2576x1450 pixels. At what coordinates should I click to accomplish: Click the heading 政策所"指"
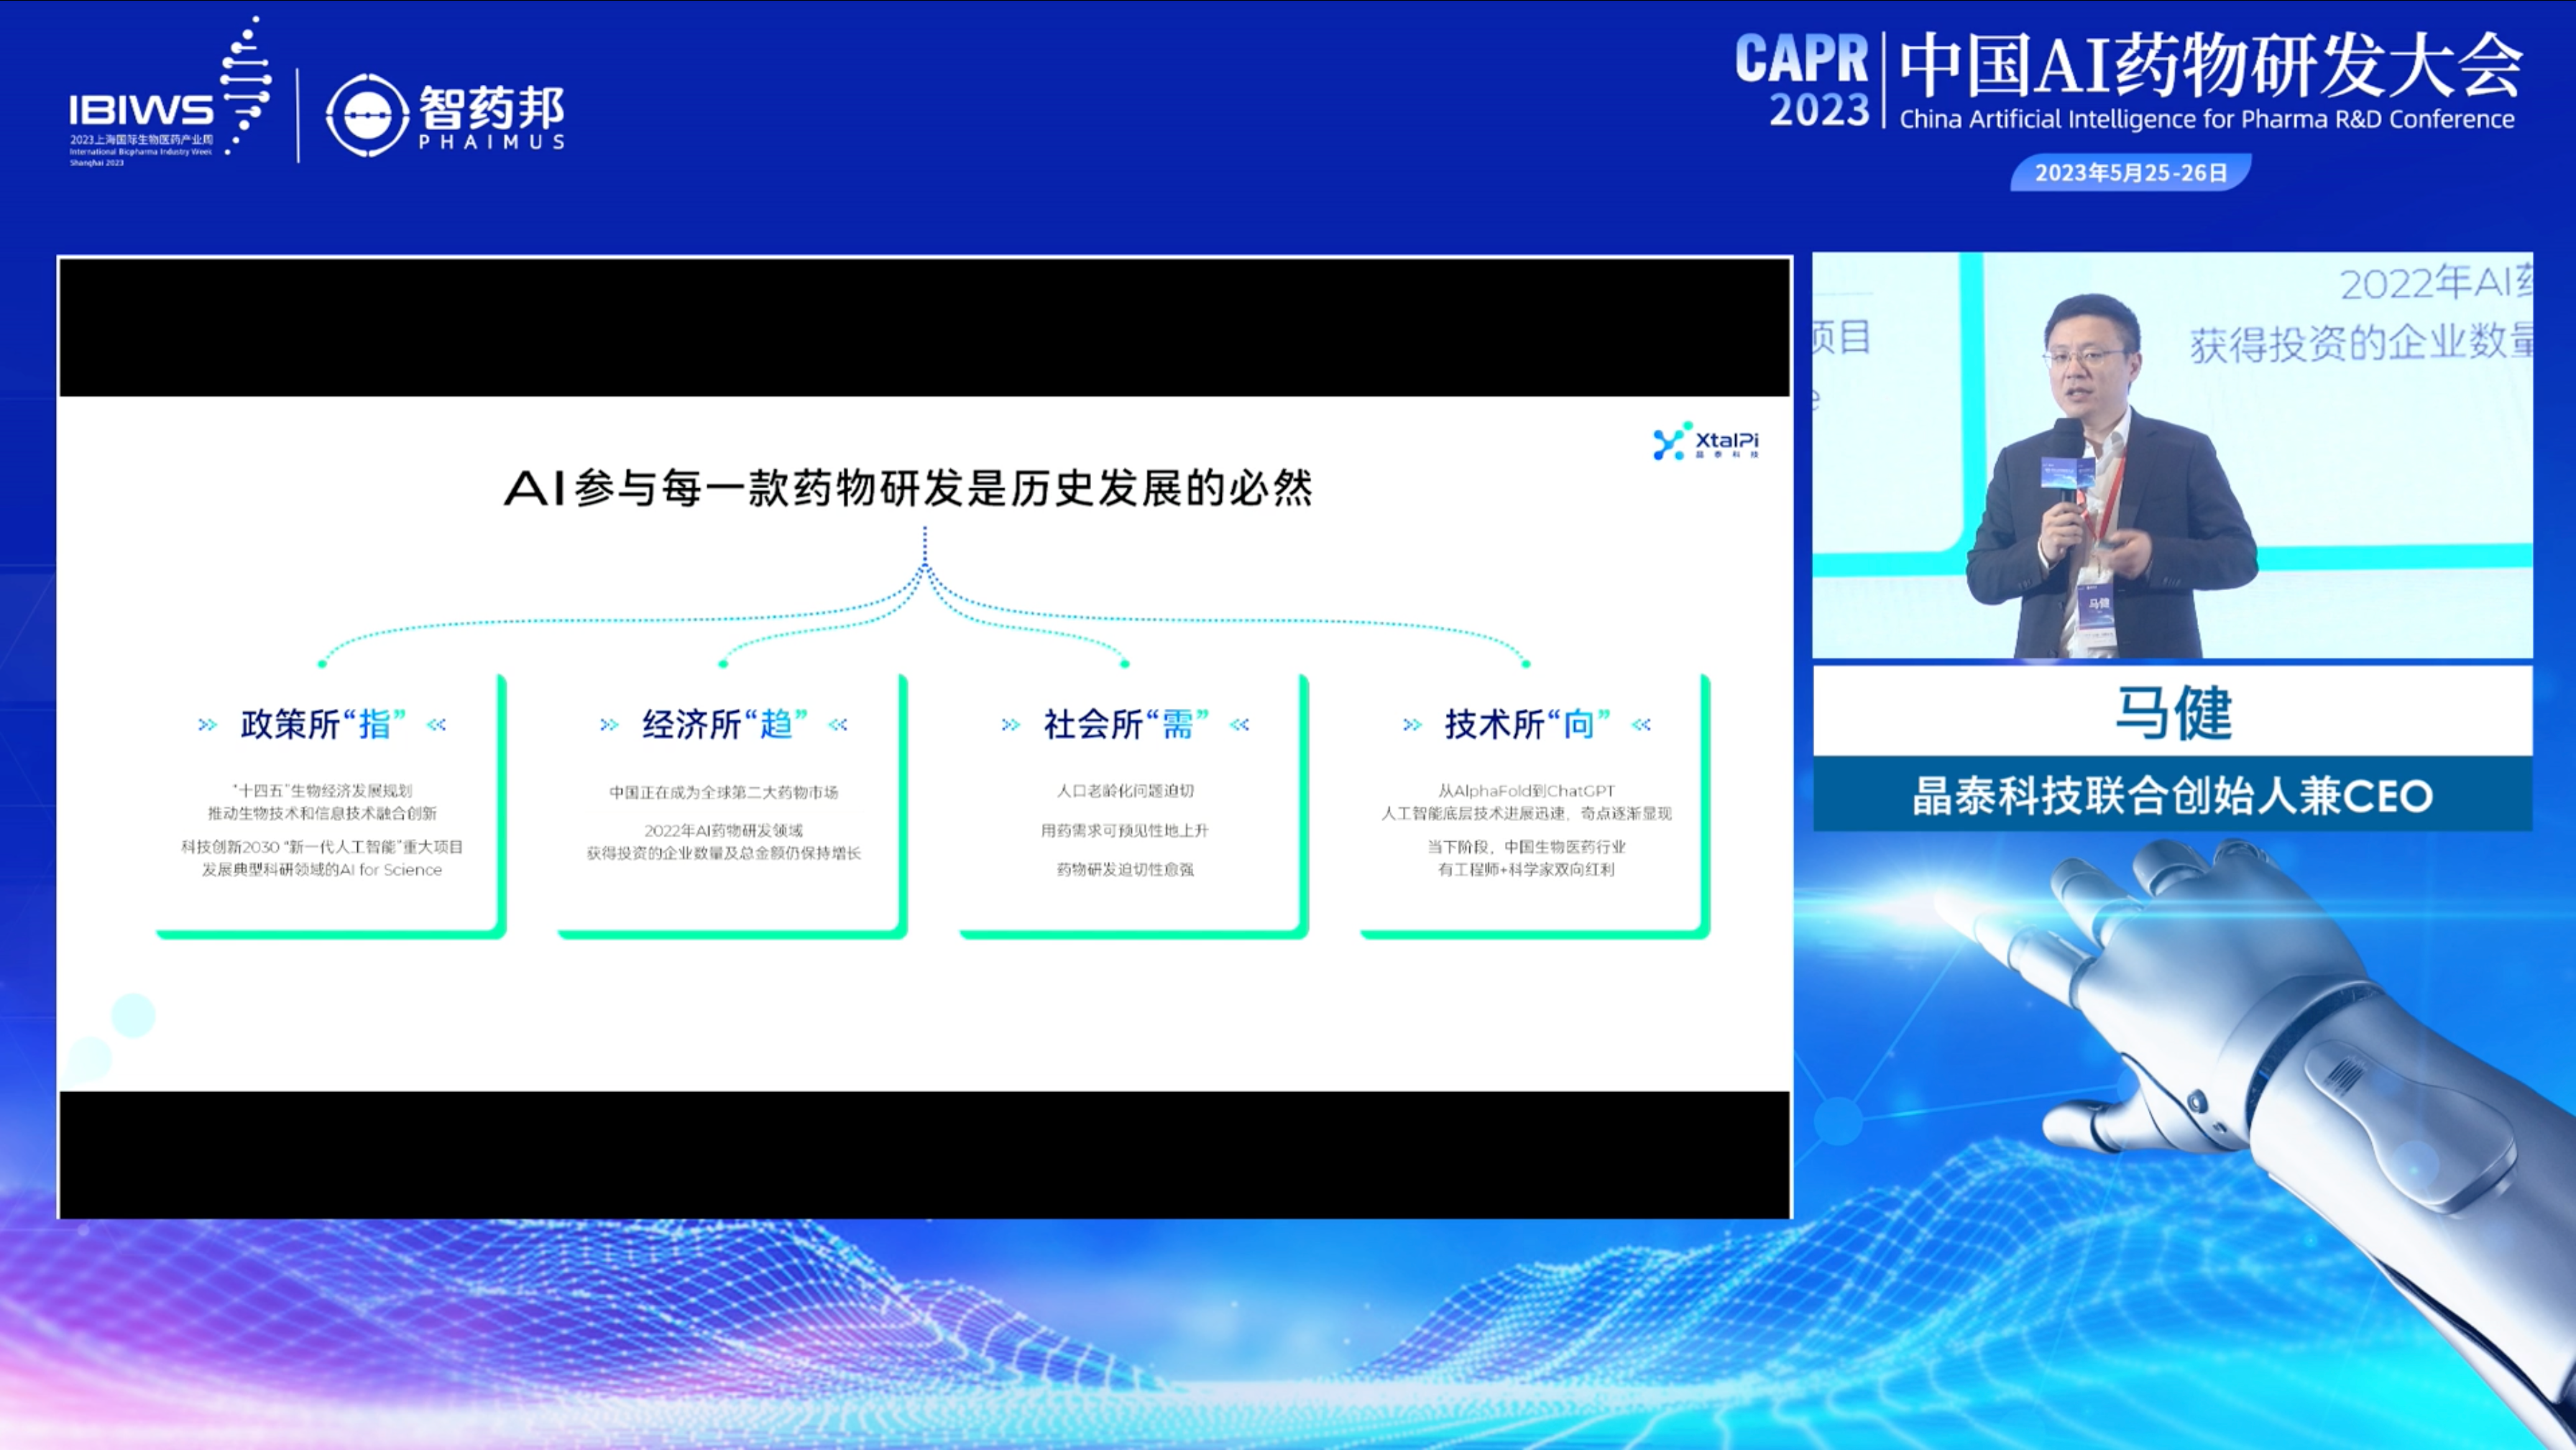click(323, 724)
